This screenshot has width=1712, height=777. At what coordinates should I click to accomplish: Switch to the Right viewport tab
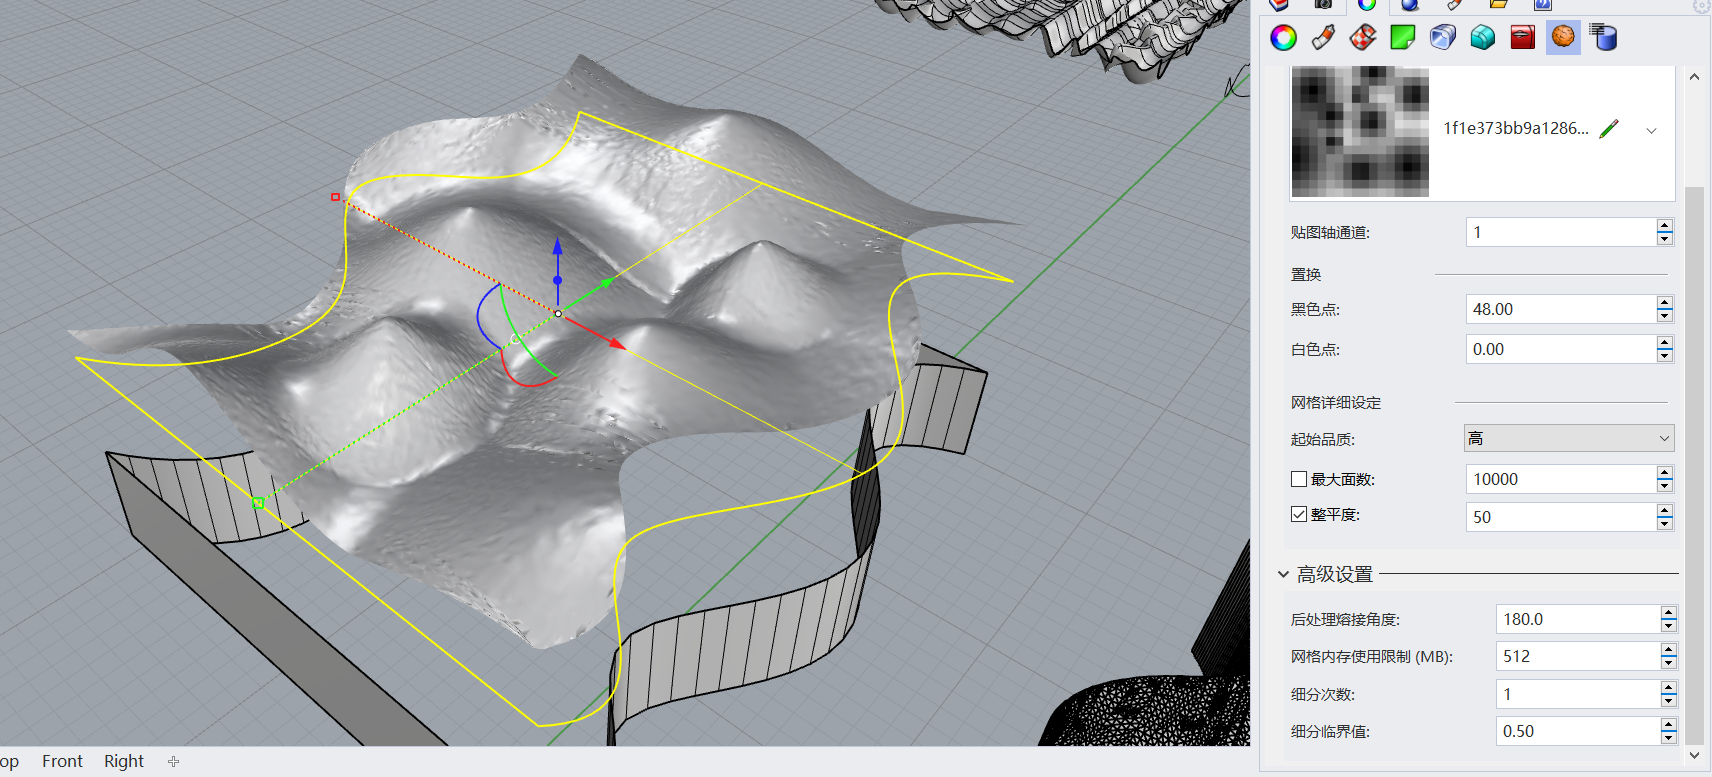pyautogui.click(x=124, y=761)
